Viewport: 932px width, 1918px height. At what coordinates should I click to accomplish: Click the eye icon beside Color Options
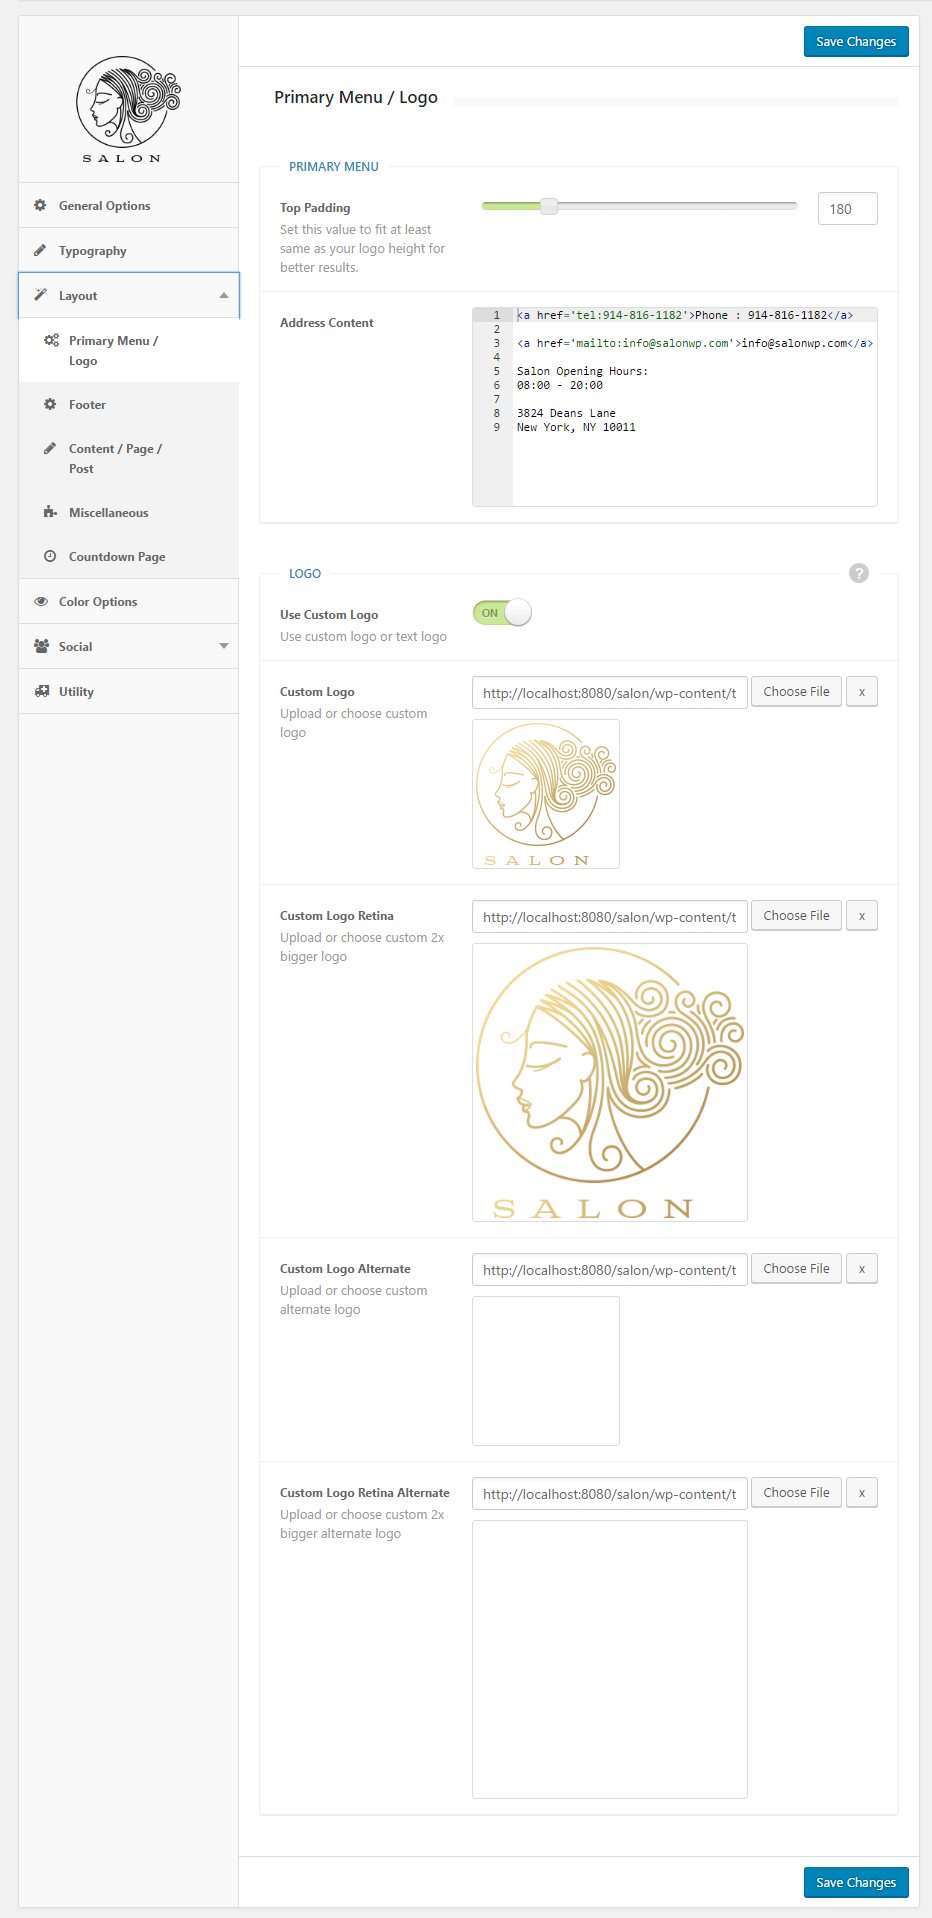[41, 601]
